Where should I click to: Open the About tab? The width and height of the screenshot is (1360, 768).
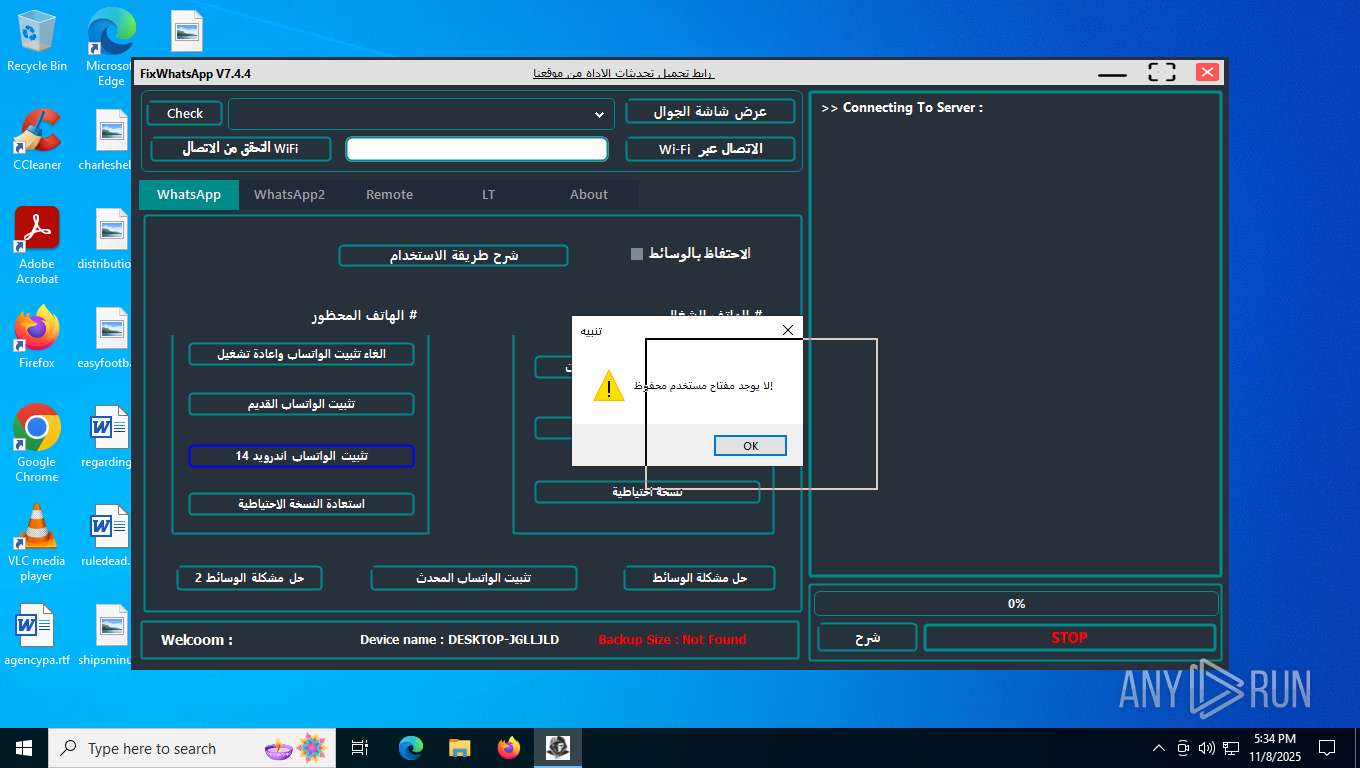tap(589, 194)
